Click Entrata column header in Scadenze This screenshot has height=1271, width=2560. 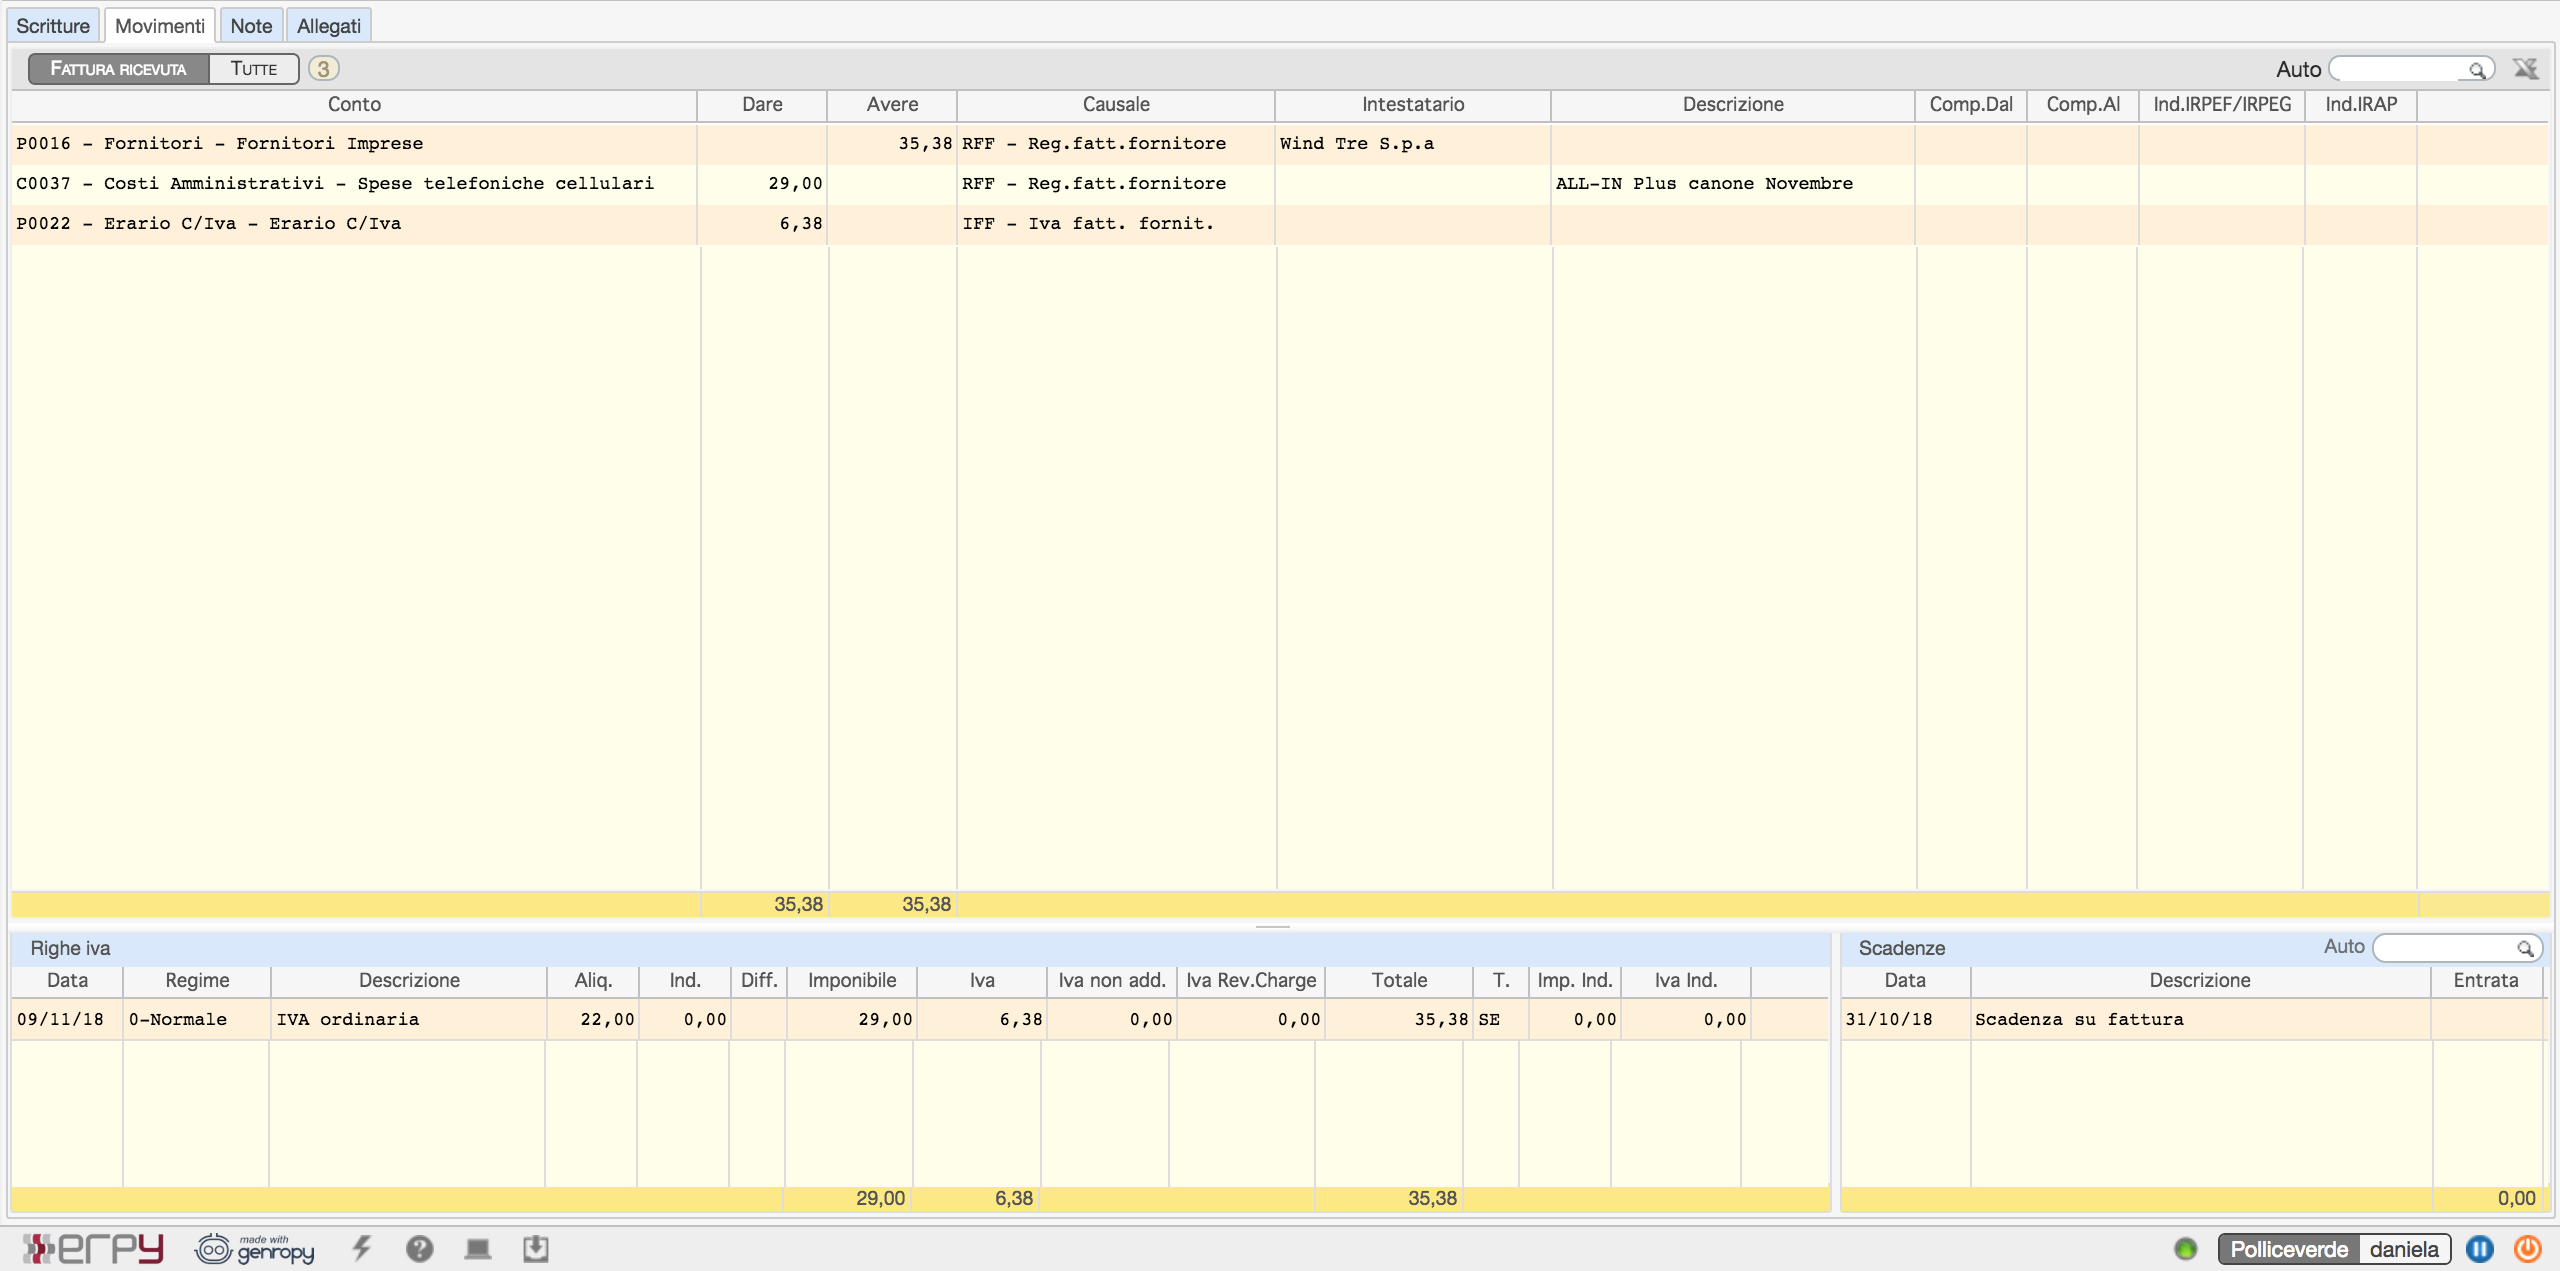pyautogui.click(x=2486, y=981)
